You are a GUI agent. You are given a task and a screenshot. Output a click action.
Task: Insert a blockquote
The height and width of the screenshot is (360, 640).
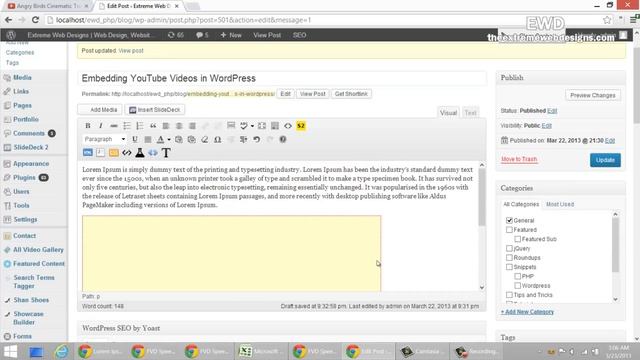[x=153, y=126]
